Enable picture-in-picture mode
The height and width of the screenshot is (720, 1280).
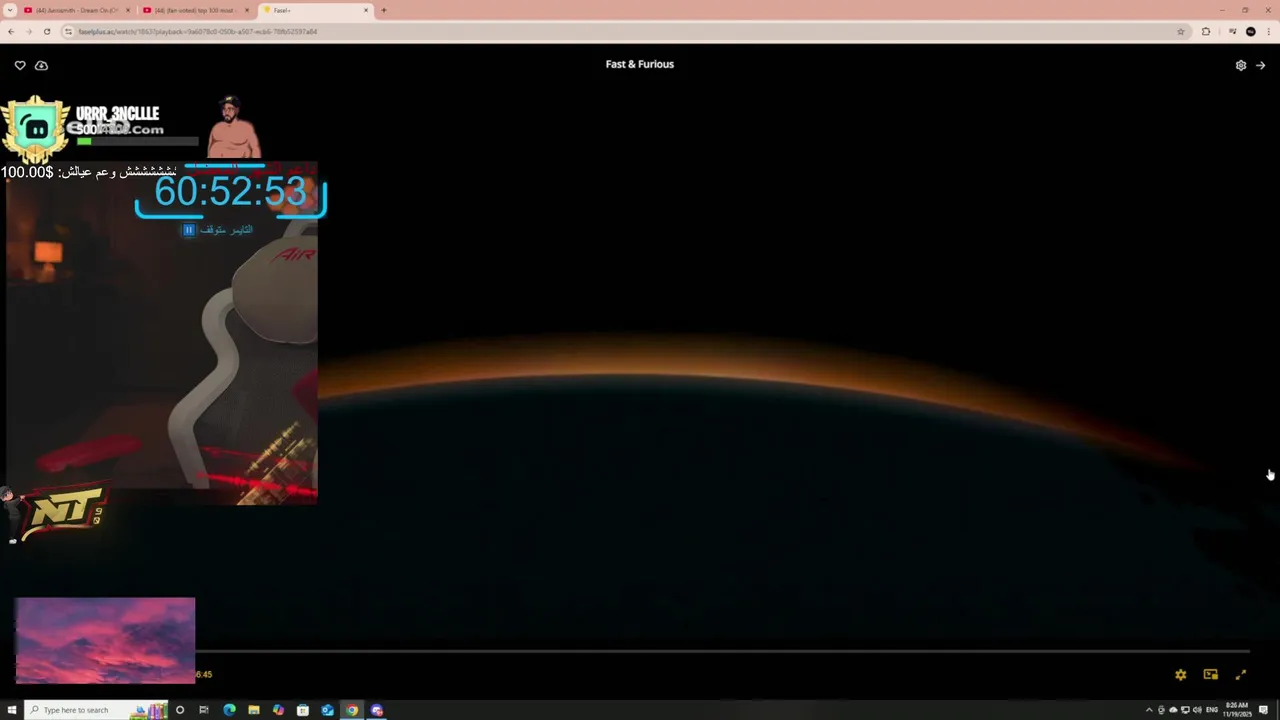(1211, 675)
